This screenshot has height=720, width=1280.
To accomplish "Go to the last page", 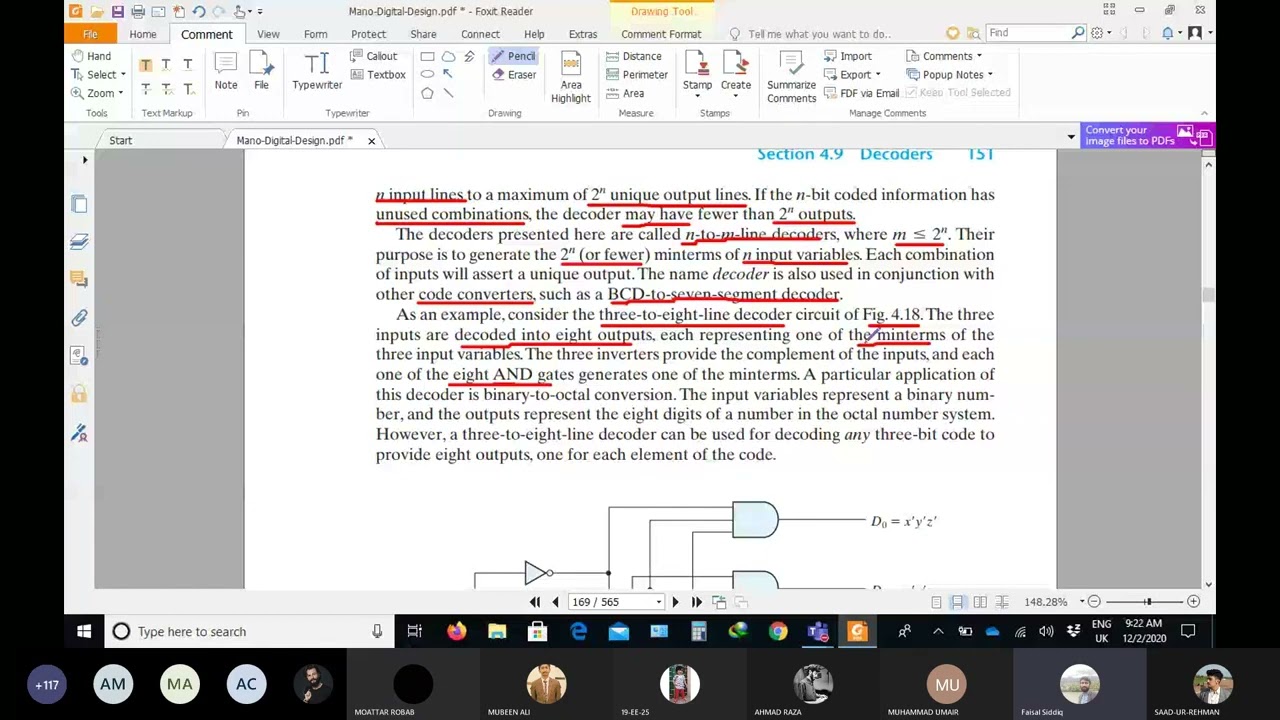I will tap(696, 602).
